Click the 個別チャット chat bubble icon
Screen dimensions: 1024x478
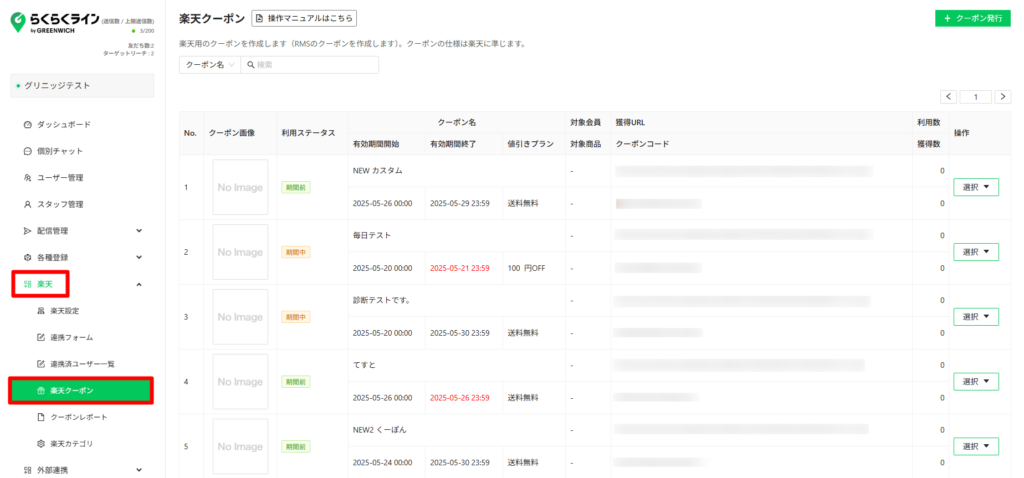point(27,151)
